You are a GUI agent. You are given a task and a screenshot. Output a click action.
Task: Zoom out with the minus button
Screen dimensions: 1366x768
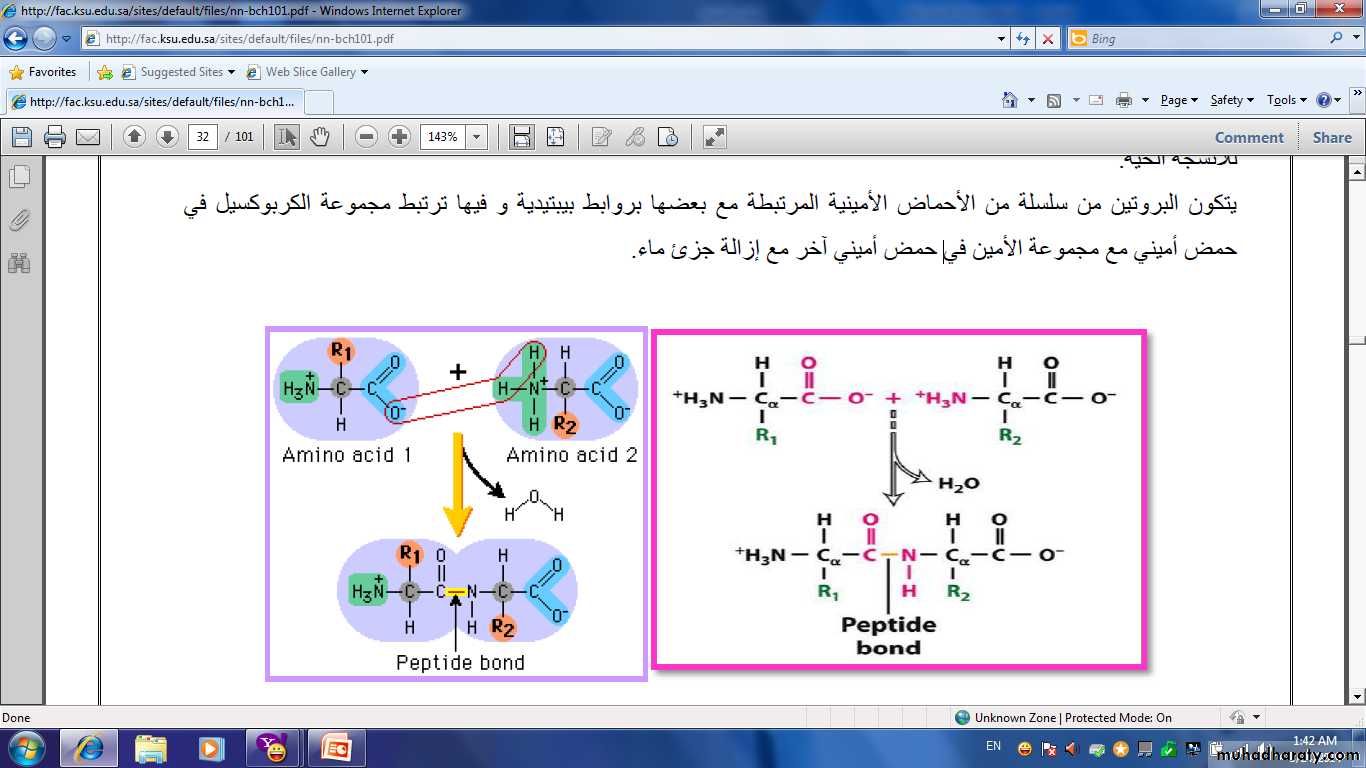pos(367,137)
